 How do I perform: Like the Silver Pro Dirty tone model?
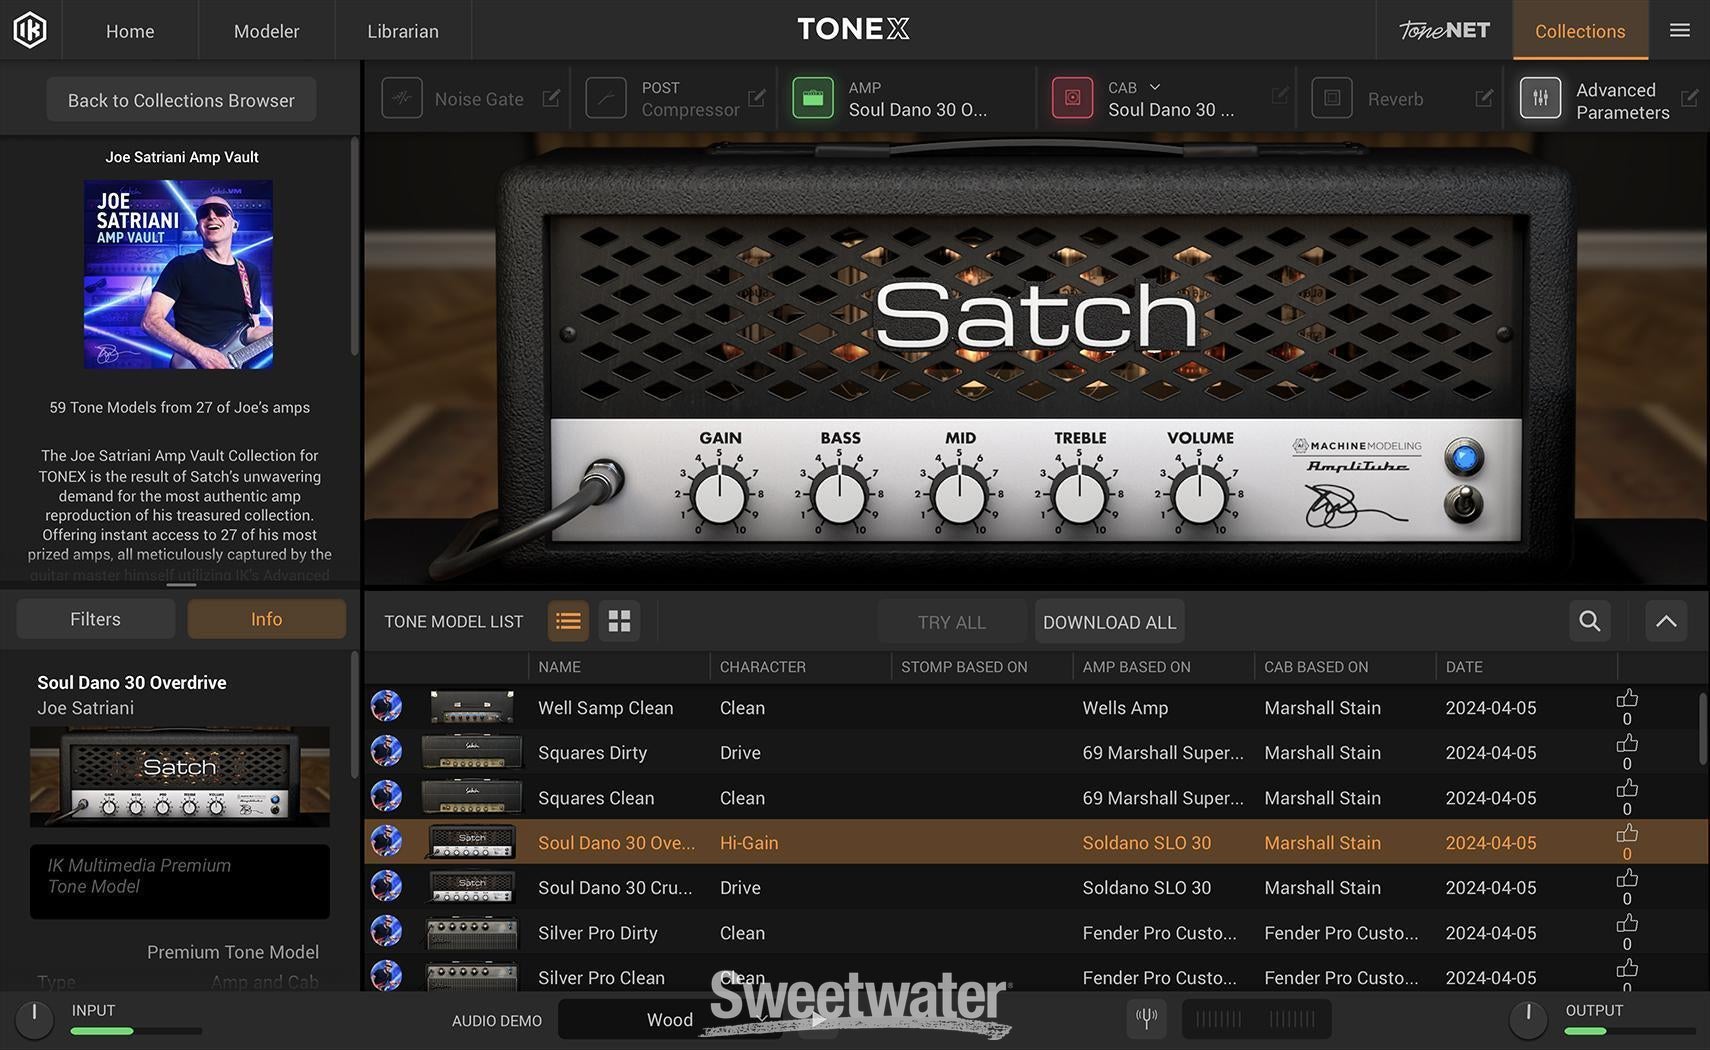pos(1627,923)
